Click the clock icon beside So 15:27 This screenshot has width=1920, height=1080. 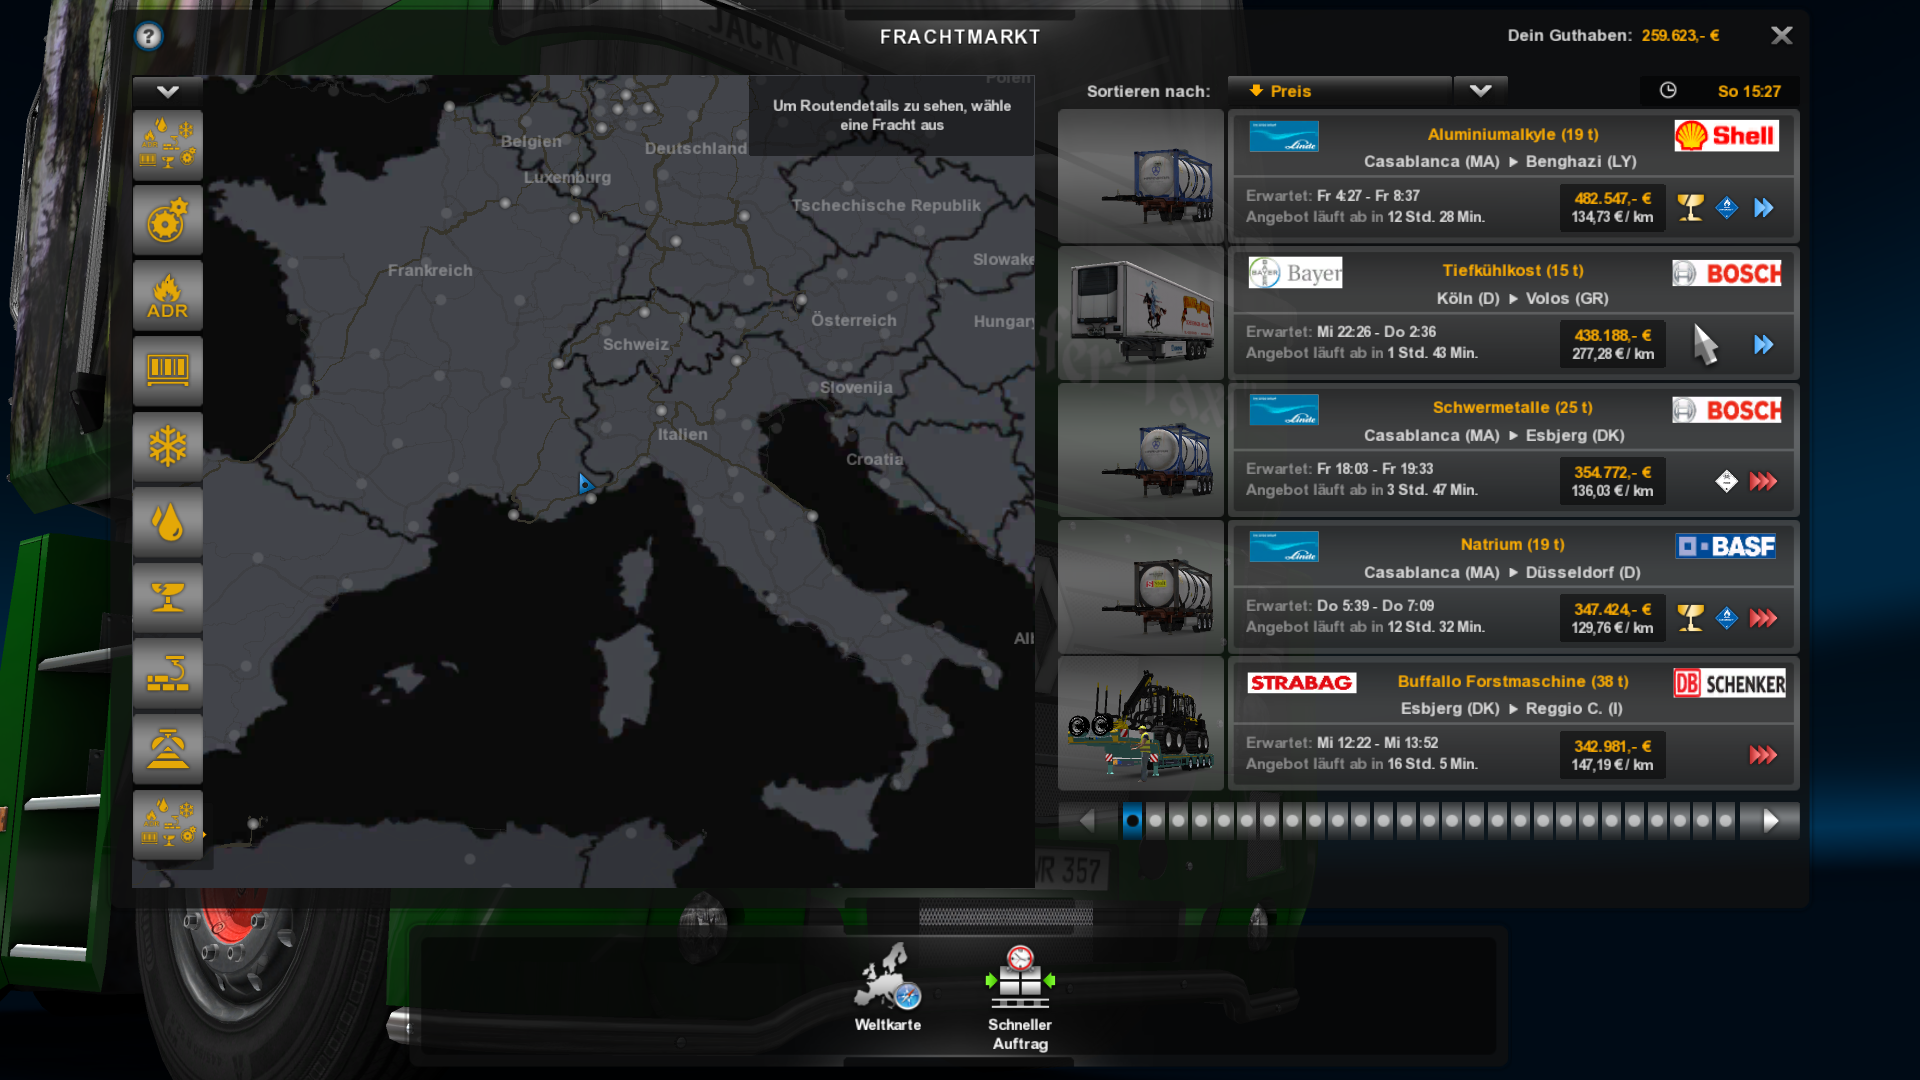click(1668, 91)
